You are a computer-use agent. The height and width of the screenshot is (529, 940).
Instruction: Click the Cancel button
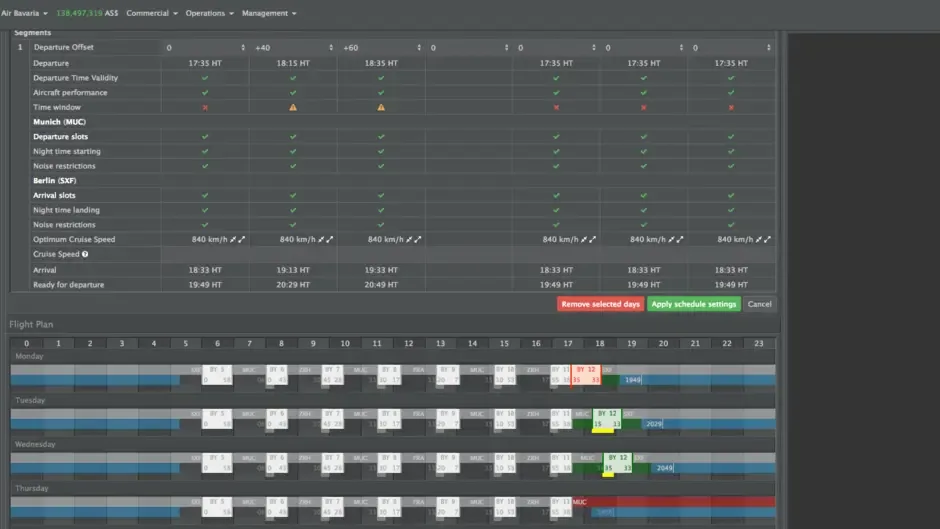(759, 304)
